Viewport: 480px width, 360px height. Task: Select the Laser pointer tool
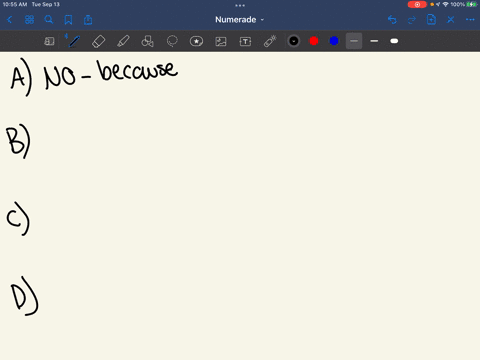pyautogui.click(x=270, y=41)
